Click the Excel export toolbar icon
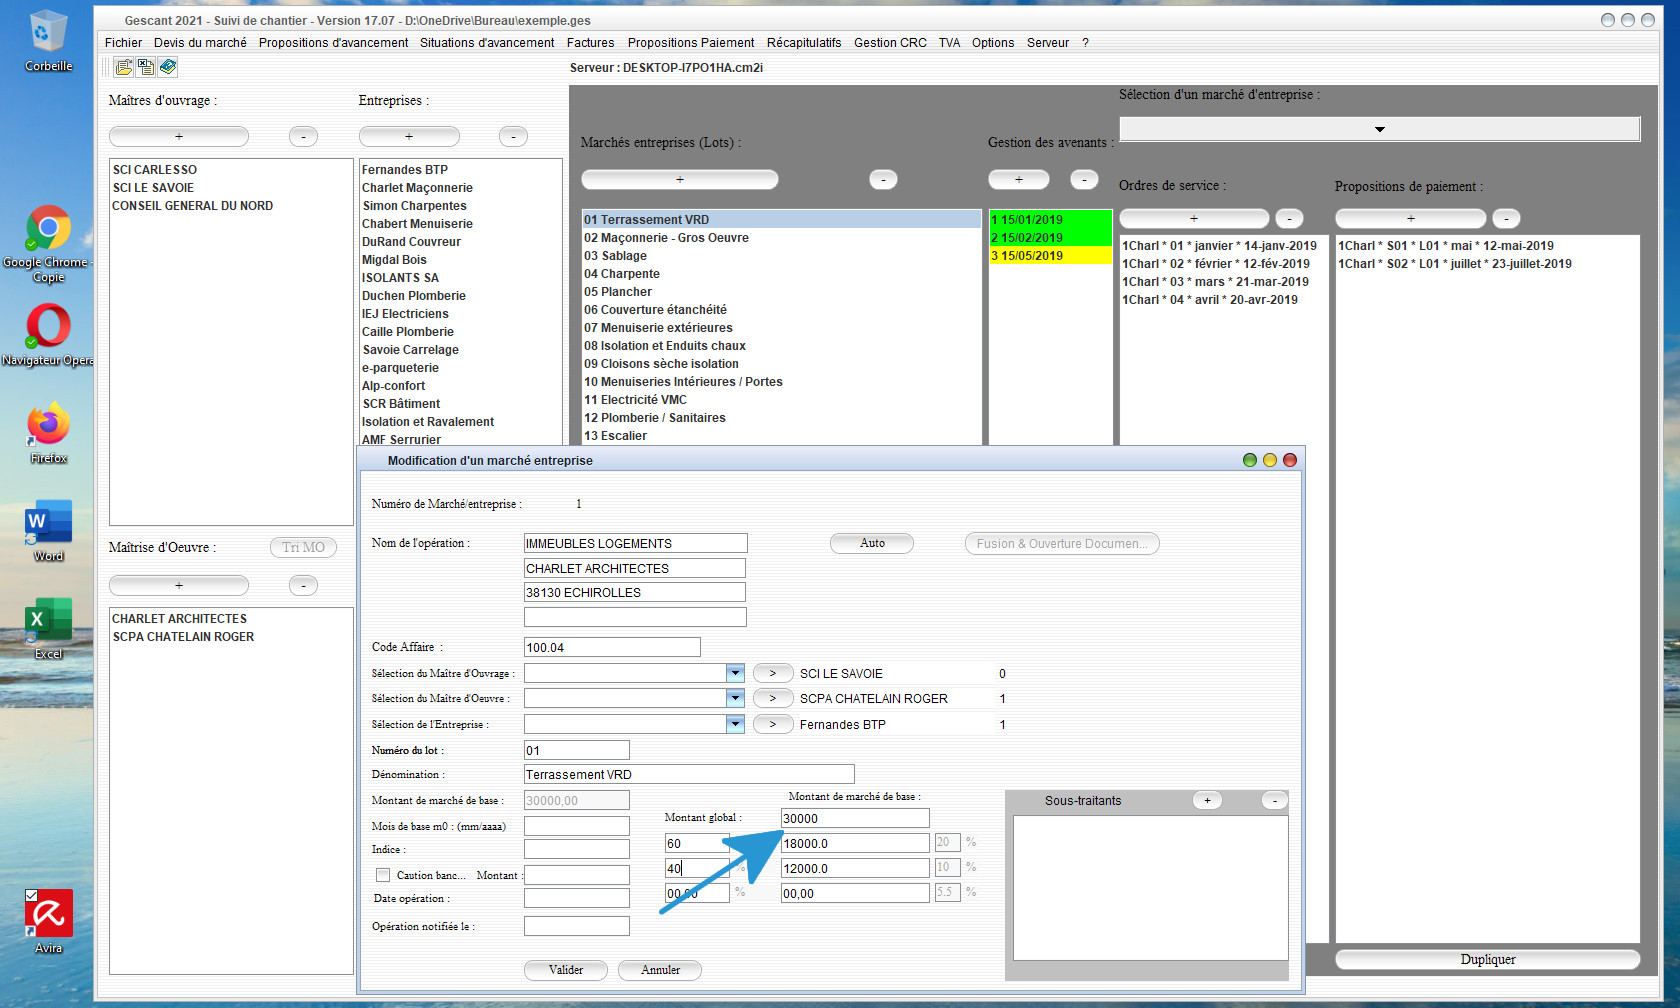 [x=146, y=67]
